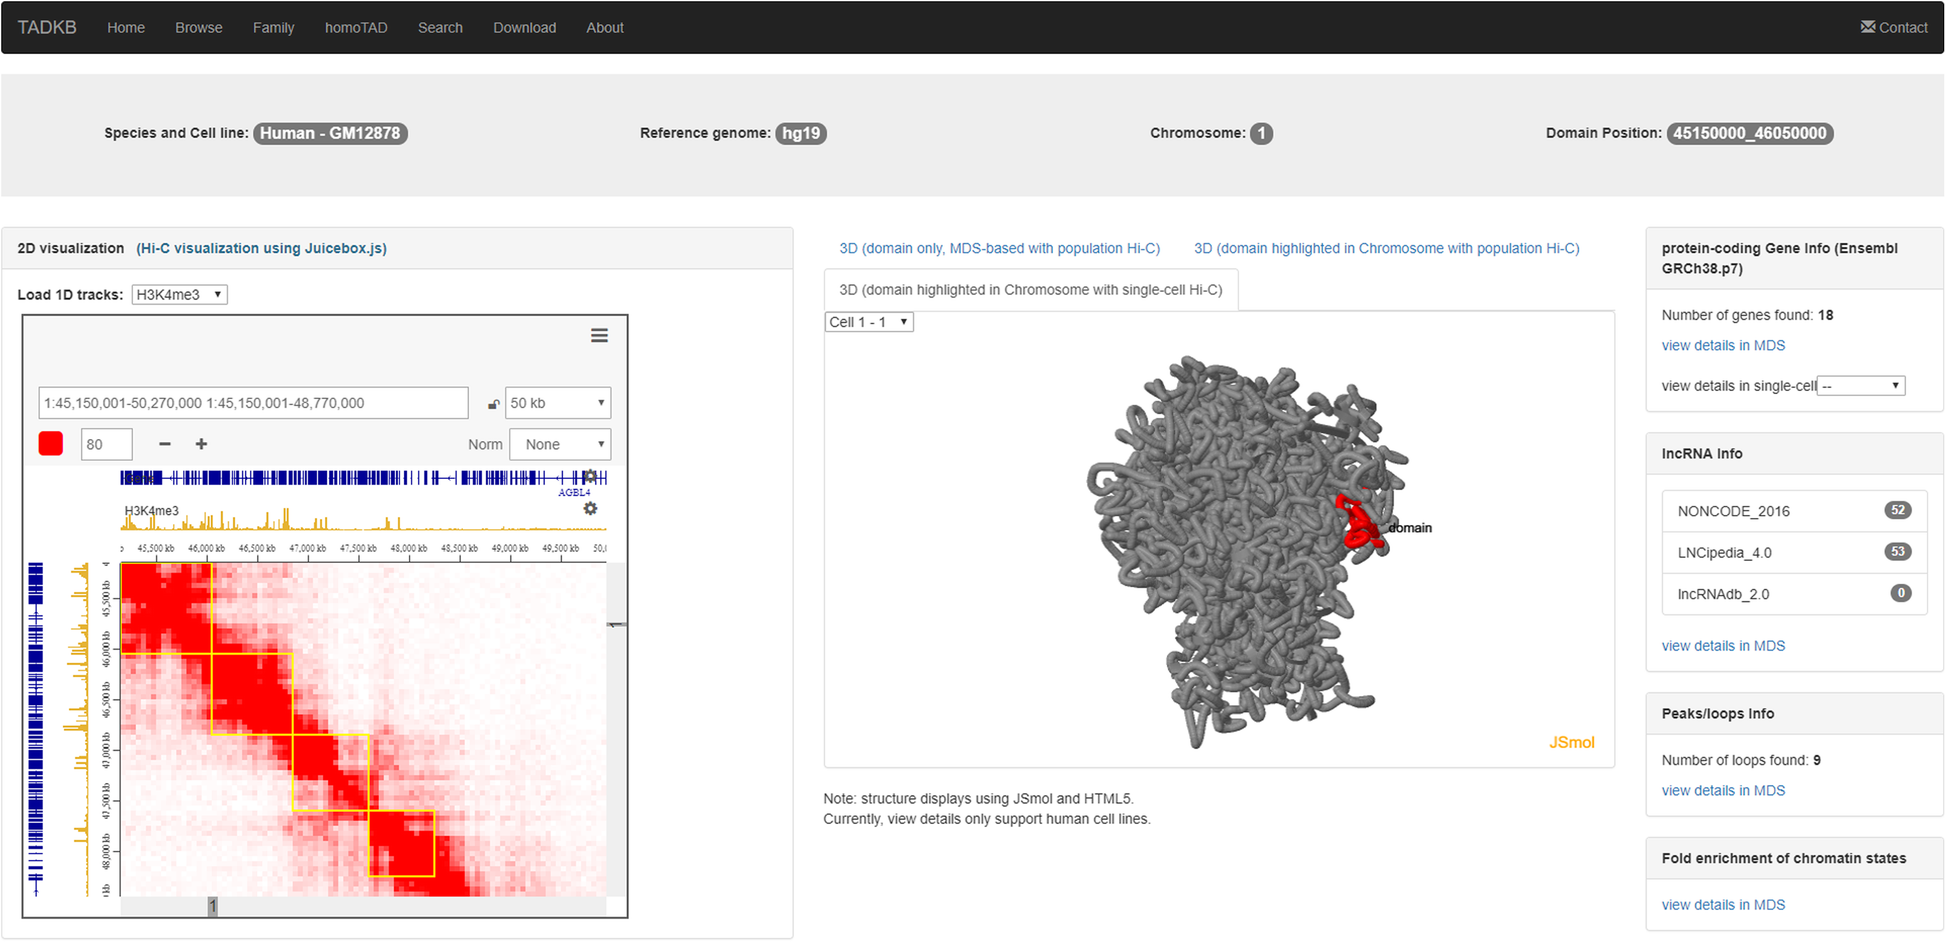
Task: Select NONCODE_2016 list row
Action: pos(1795,511)
